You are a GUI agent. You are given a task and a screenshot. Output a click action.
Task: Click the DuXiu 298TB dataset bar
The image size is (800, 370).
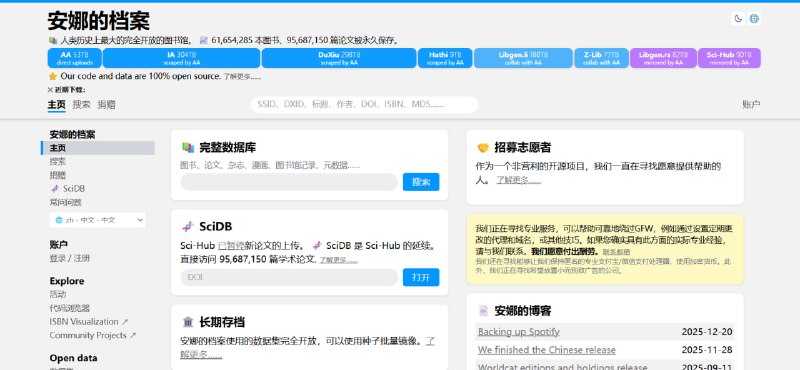pyautogui.click(x=339, y=58)
